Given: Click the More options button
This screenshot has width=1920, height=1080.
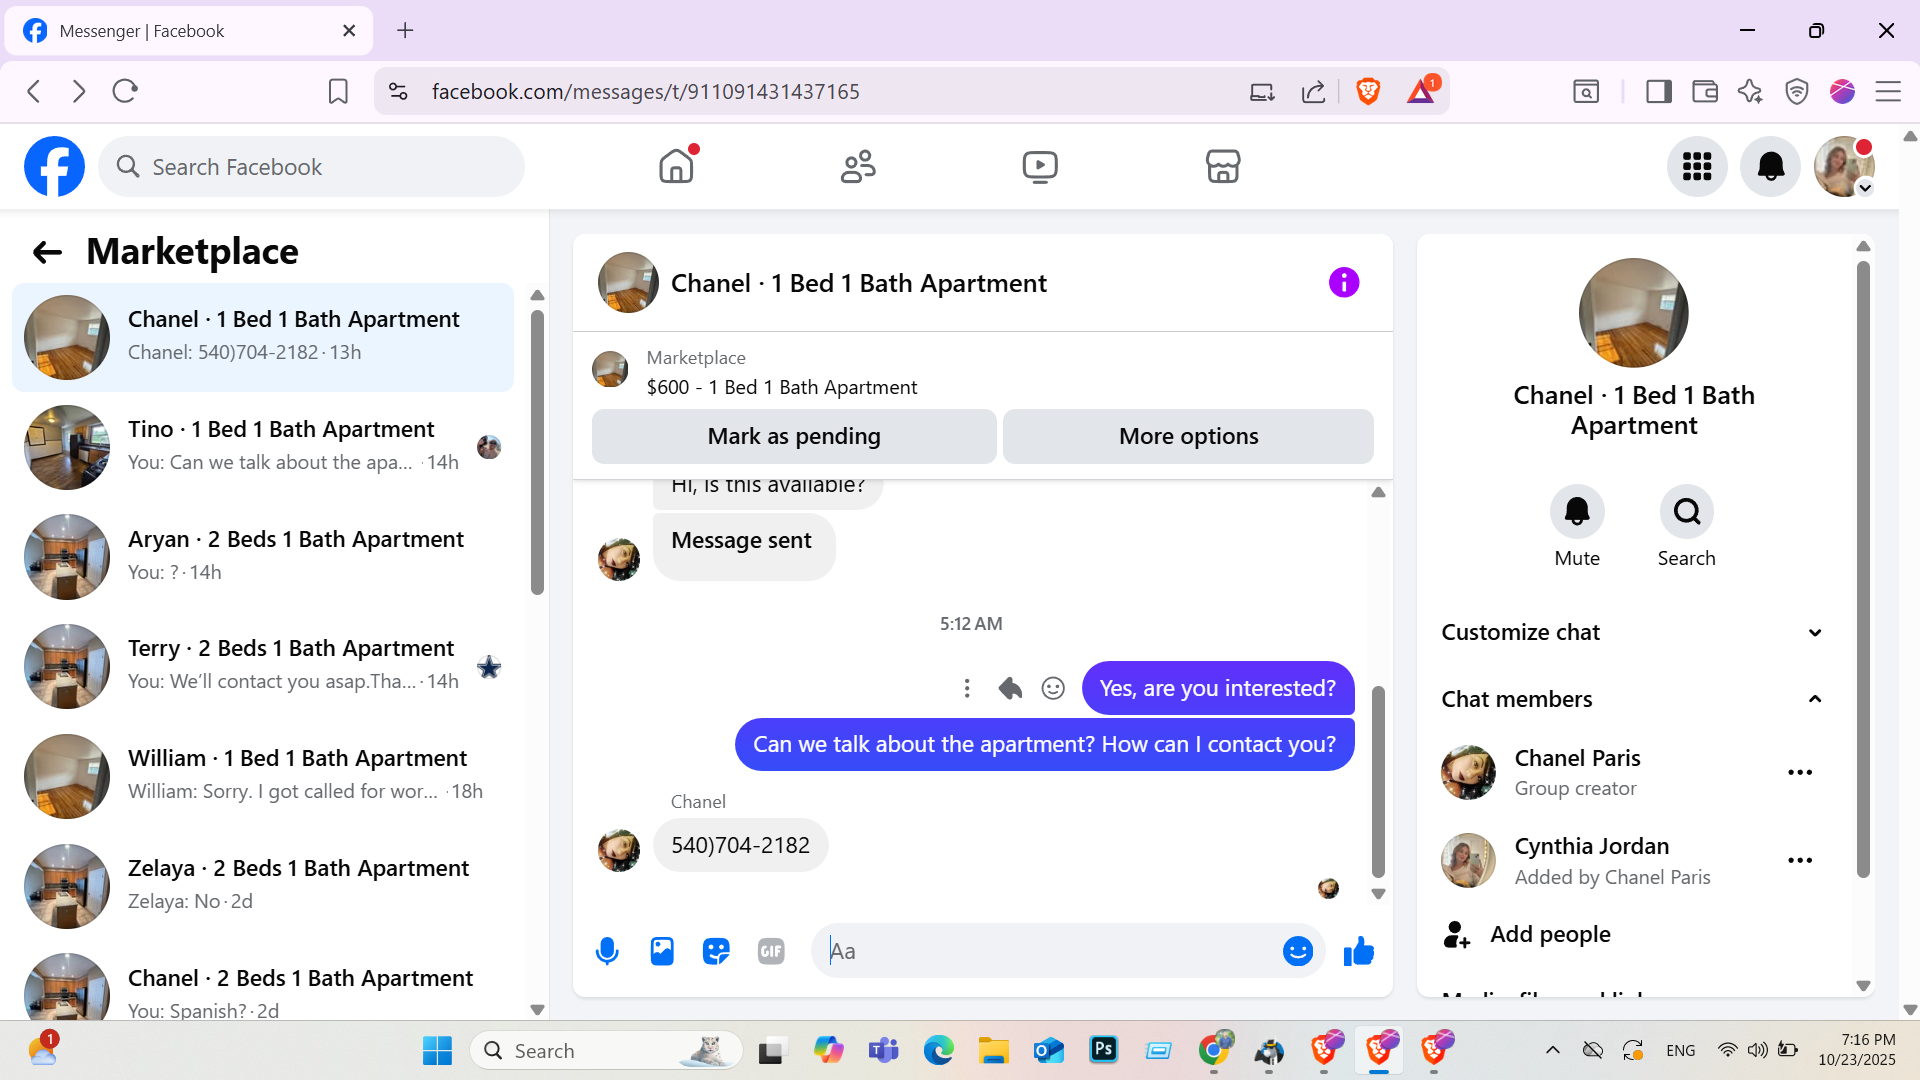Looking at the screenshot, I should coord(1188,436).
